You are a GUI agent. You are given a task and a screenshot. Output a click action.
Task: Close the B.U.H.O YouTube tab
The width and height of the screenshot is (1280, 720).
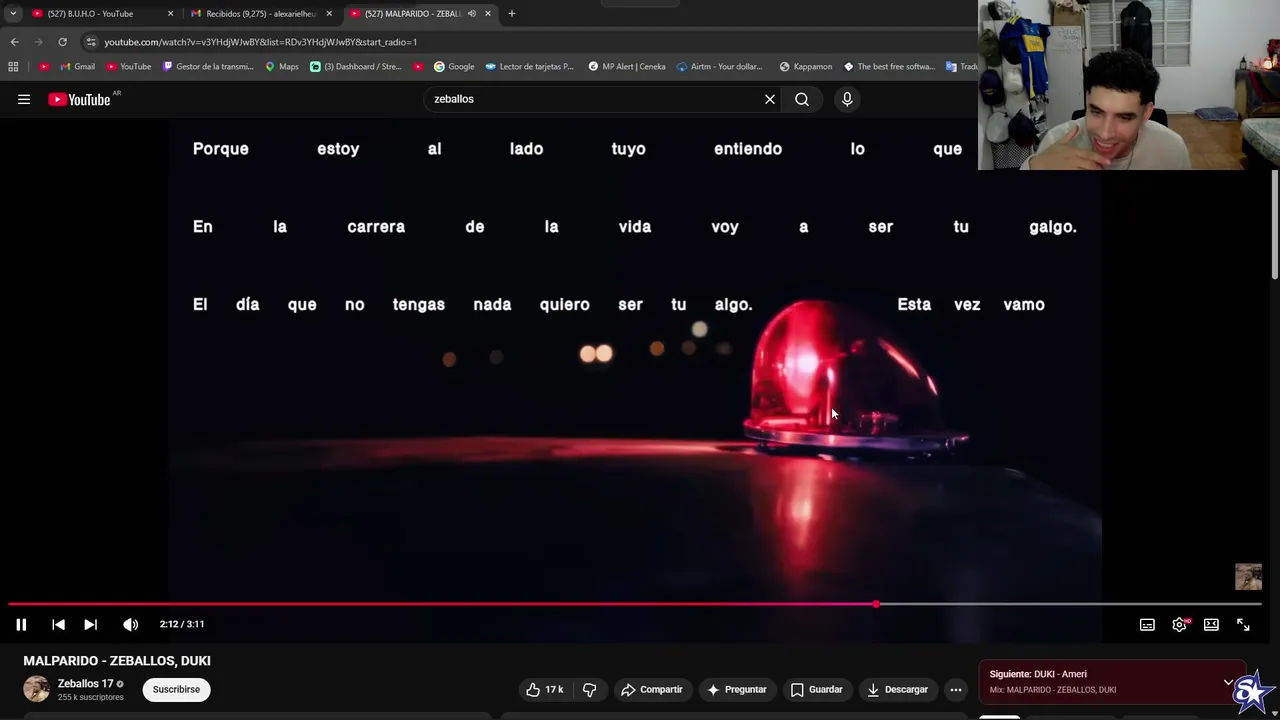pos(170,14)
